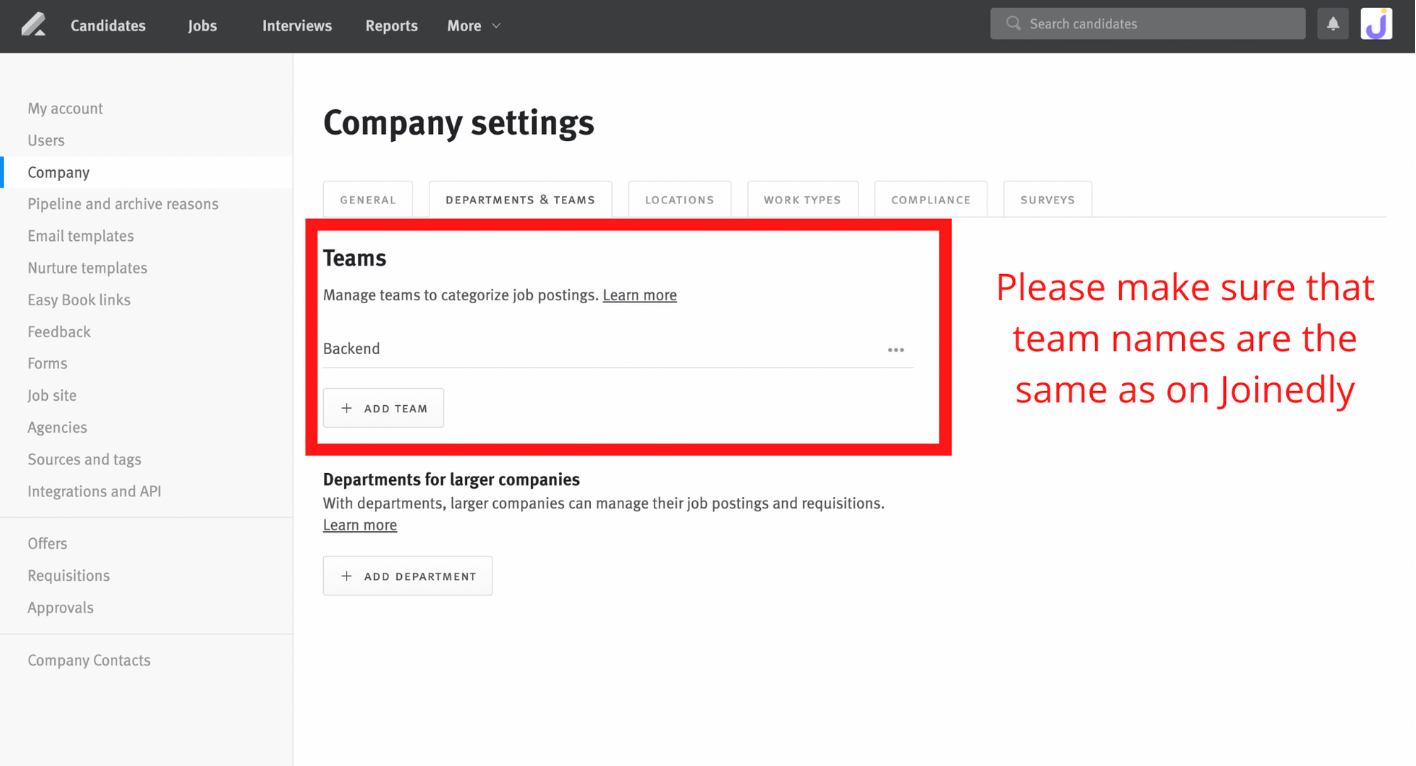The image size is (1416, 766).
Task: Open notifications via the bell icon
Action: (1332, 23)
